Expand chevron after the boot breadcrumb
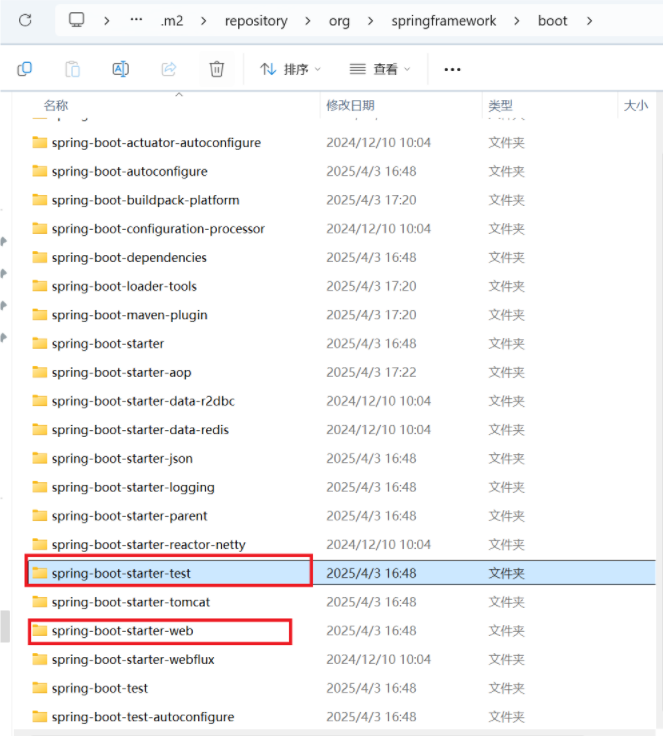Image resolution: width=663 pixels, height=736 pixels. 589,21
